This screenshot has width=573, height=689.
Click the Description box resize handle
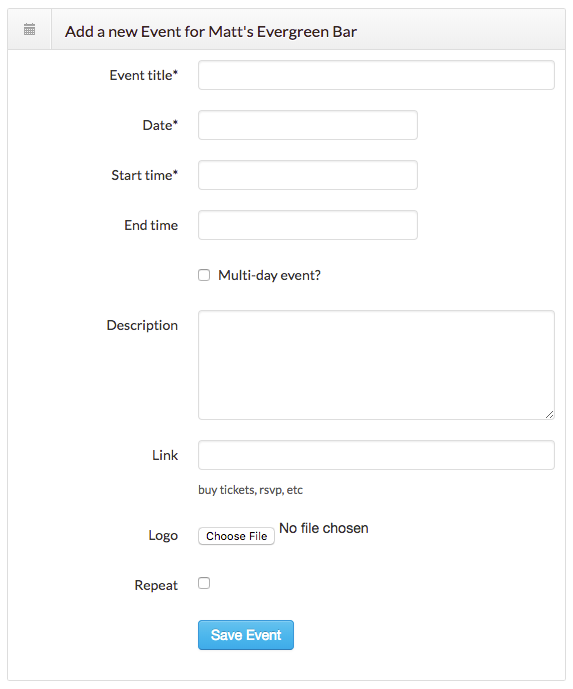tap(549, 414)
